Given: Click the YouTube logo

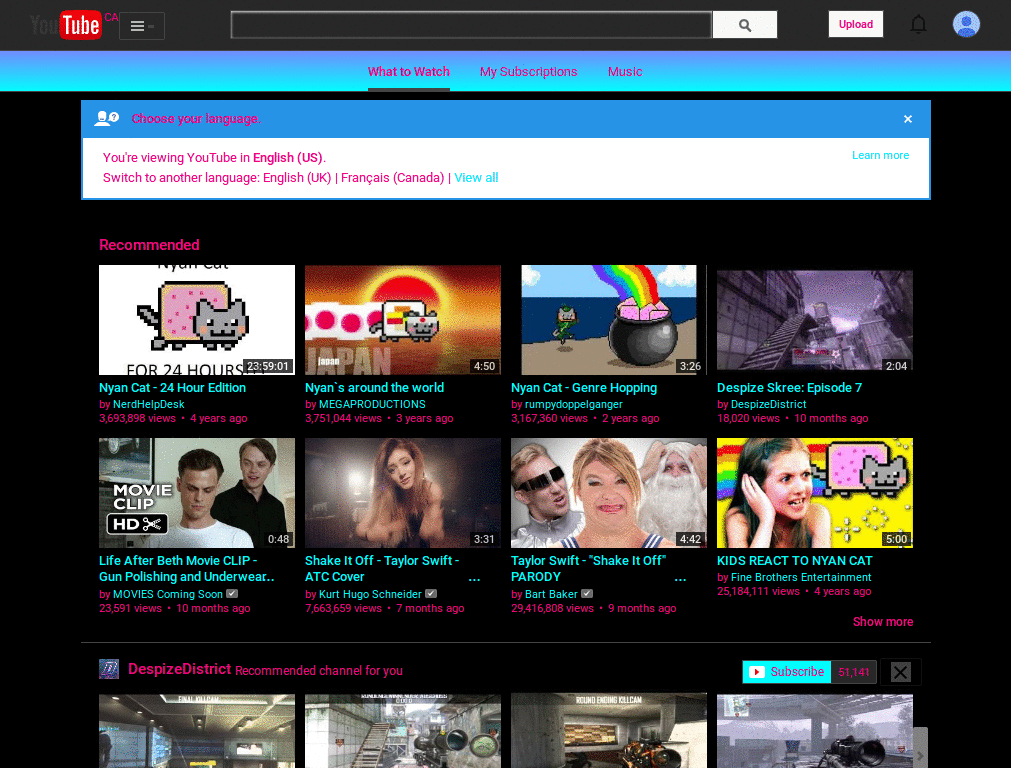Looking at the screenshot, I should point(65,25).
